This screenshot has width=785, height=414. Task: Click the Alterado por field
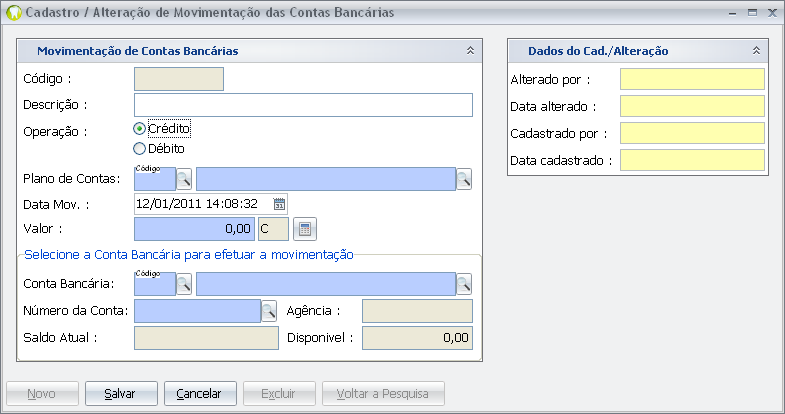point(692,79)
